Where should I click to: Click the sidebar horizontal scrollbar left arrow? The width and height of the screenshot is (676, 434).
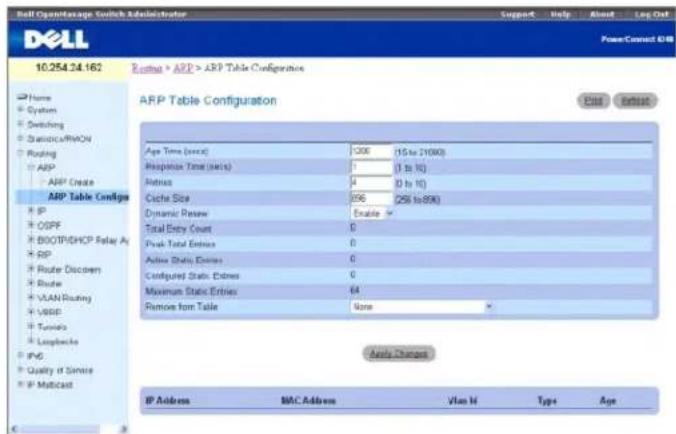(15, 429)
